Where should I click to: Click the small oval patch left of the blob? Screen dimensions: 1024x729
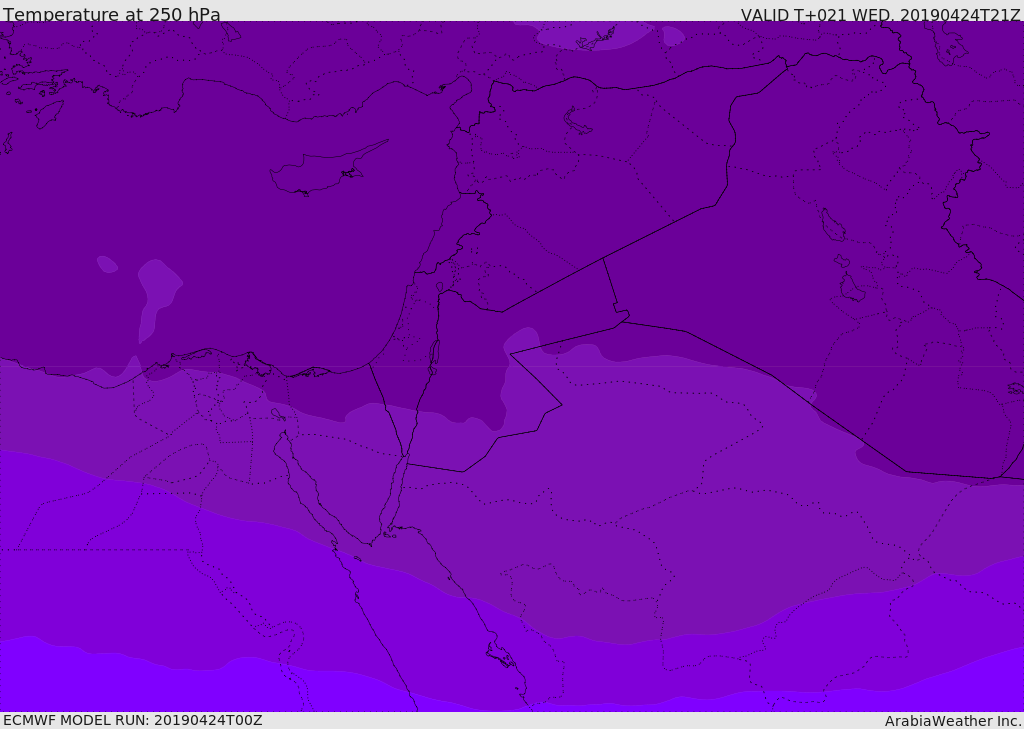[107, 264]
